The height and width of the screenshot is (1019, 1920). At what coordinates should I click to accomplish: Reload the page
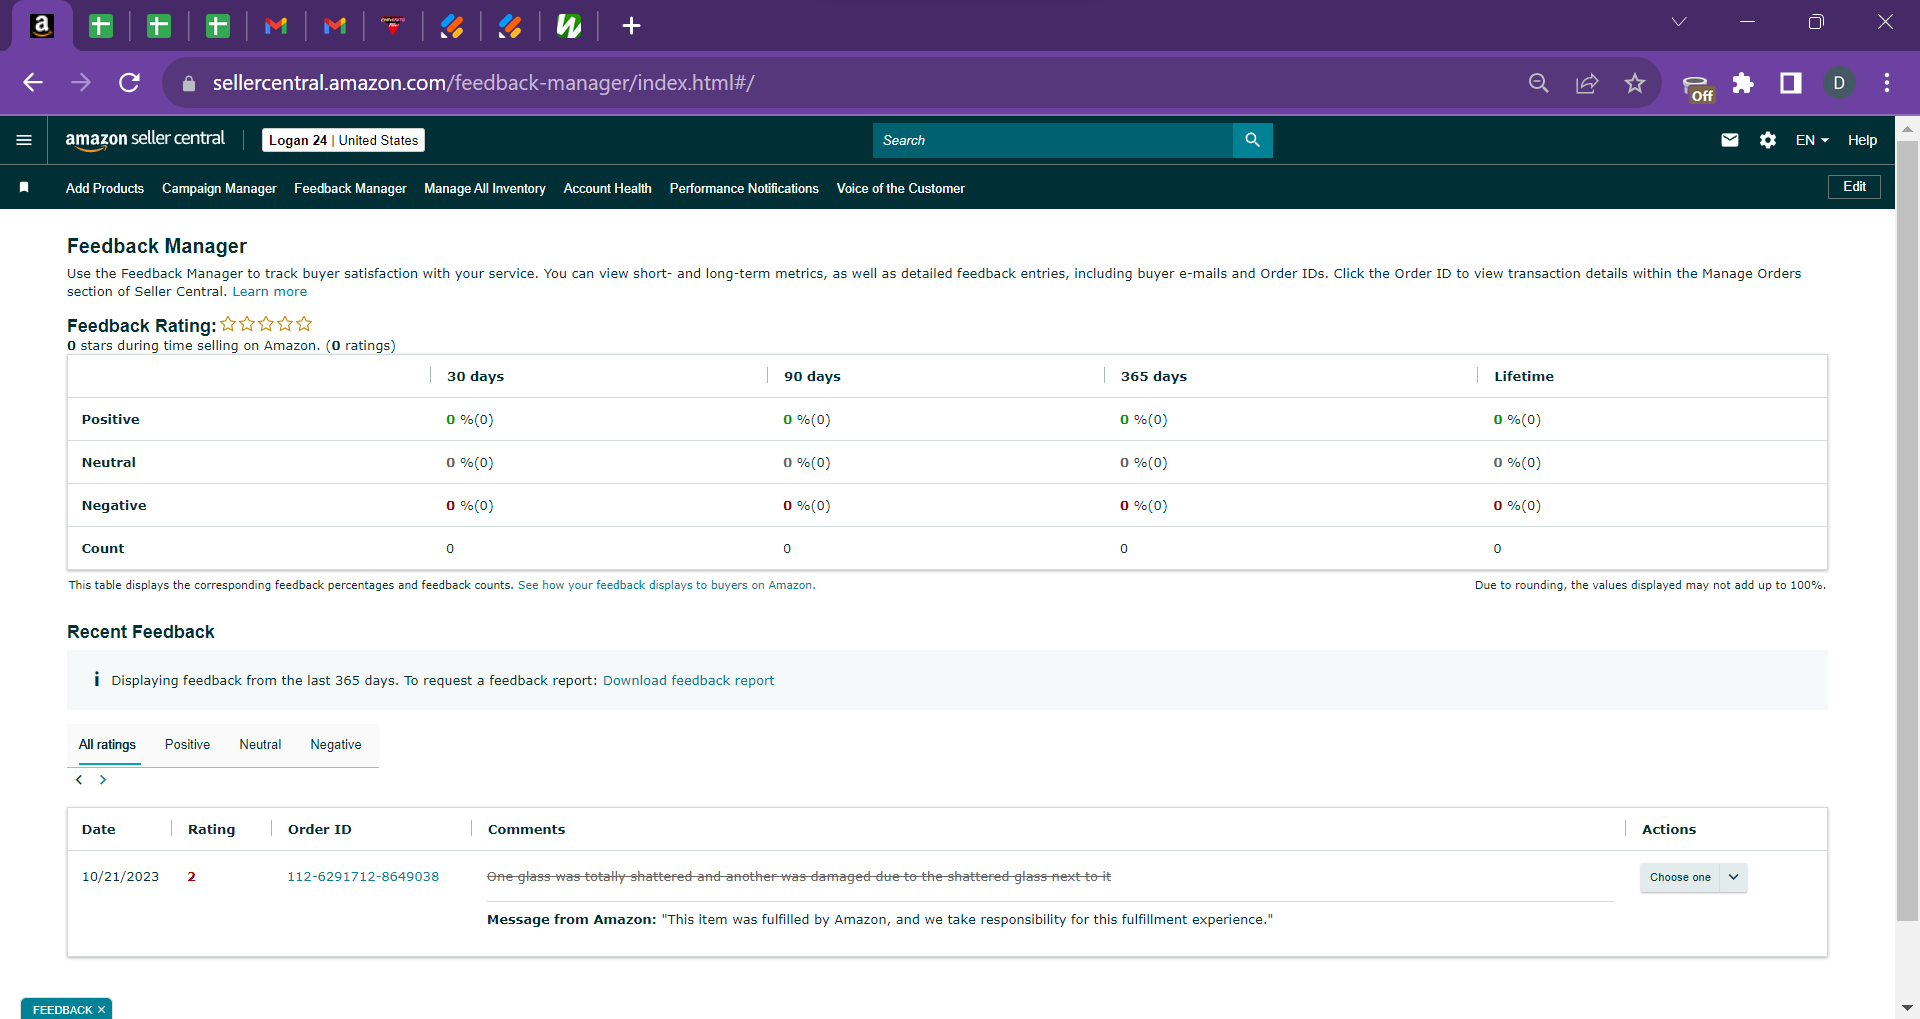pyautogui.click(x=129, y=83)
